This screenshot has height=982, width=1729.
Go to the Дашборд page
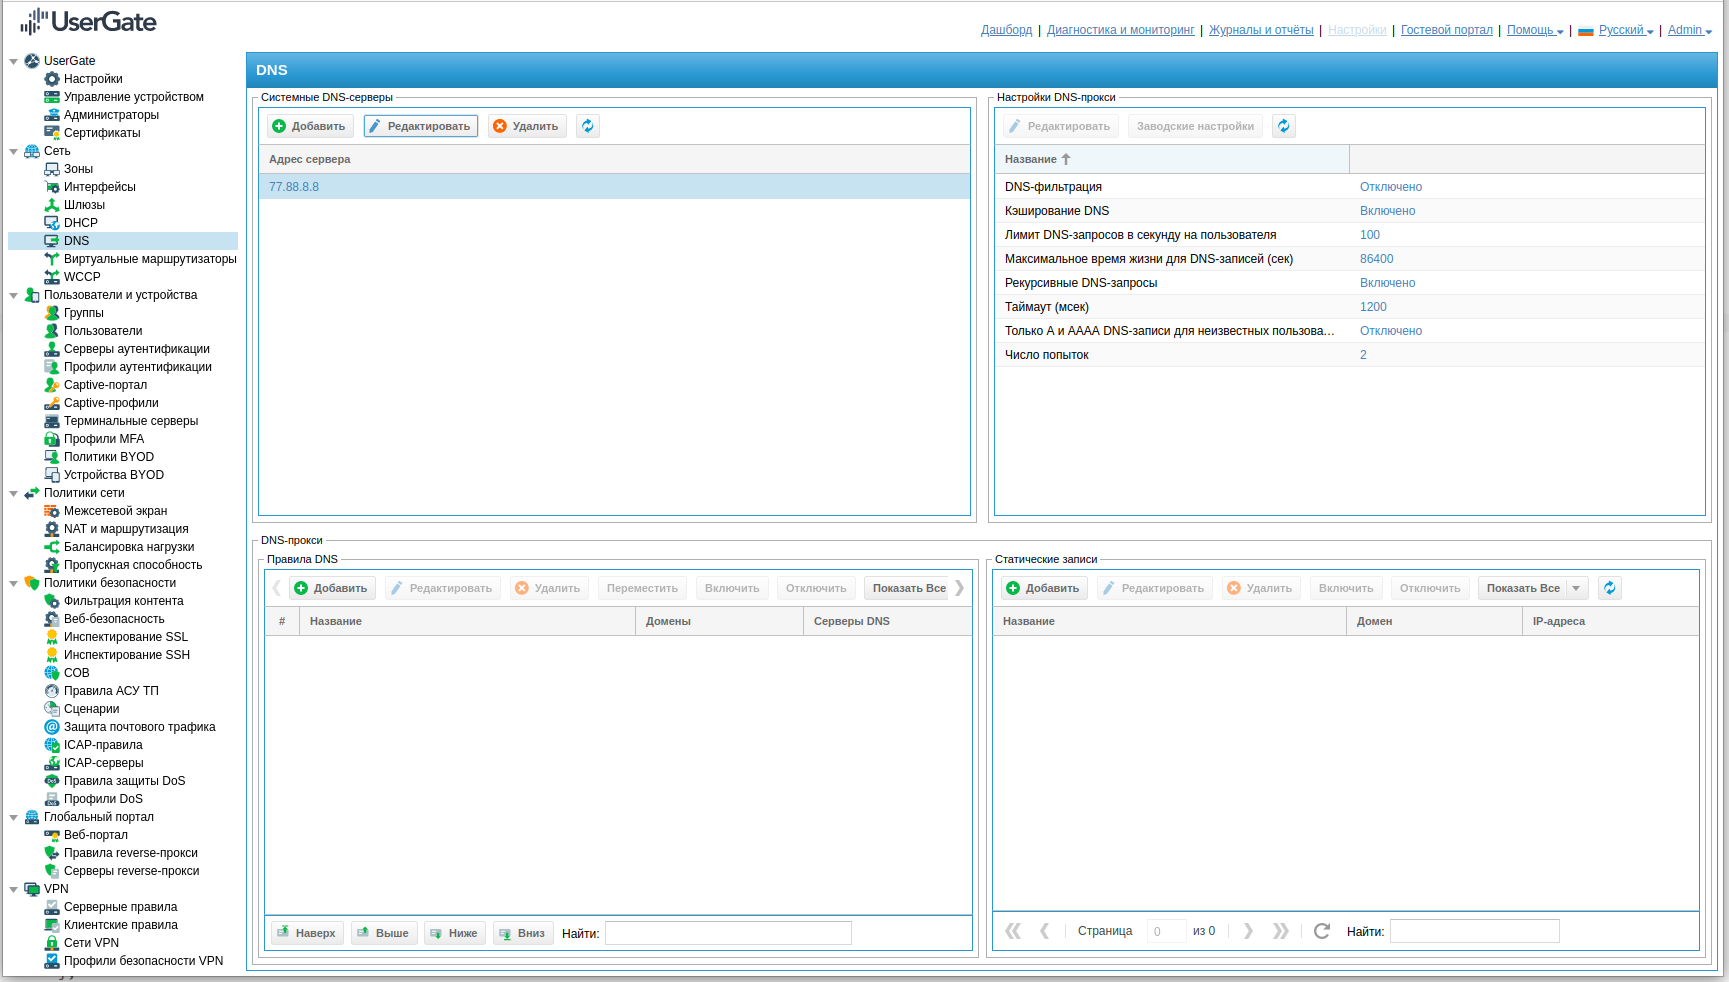coord(1006,30)
